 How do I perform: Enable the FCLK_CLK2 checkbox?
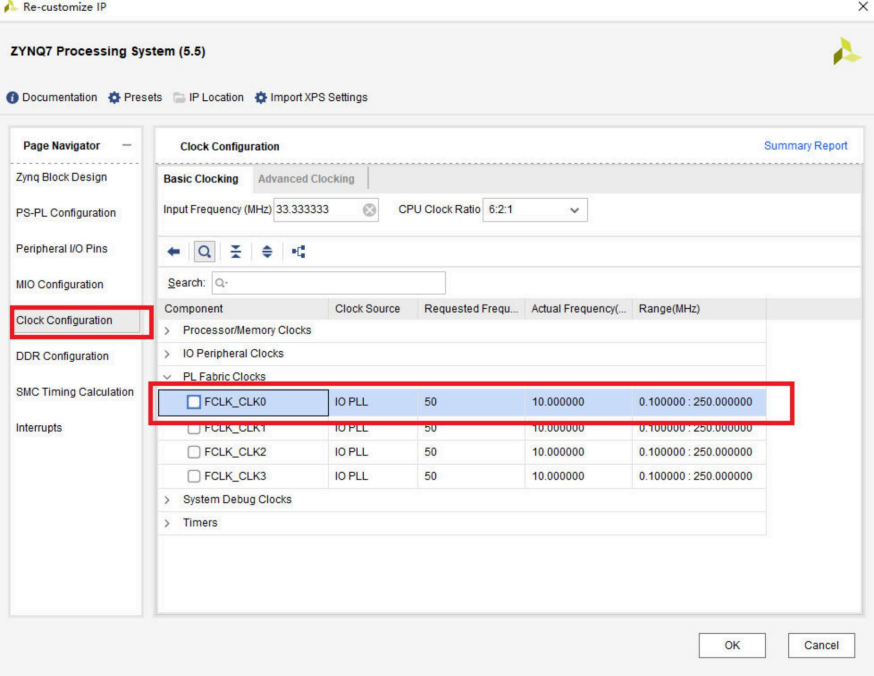click(195, 452)
